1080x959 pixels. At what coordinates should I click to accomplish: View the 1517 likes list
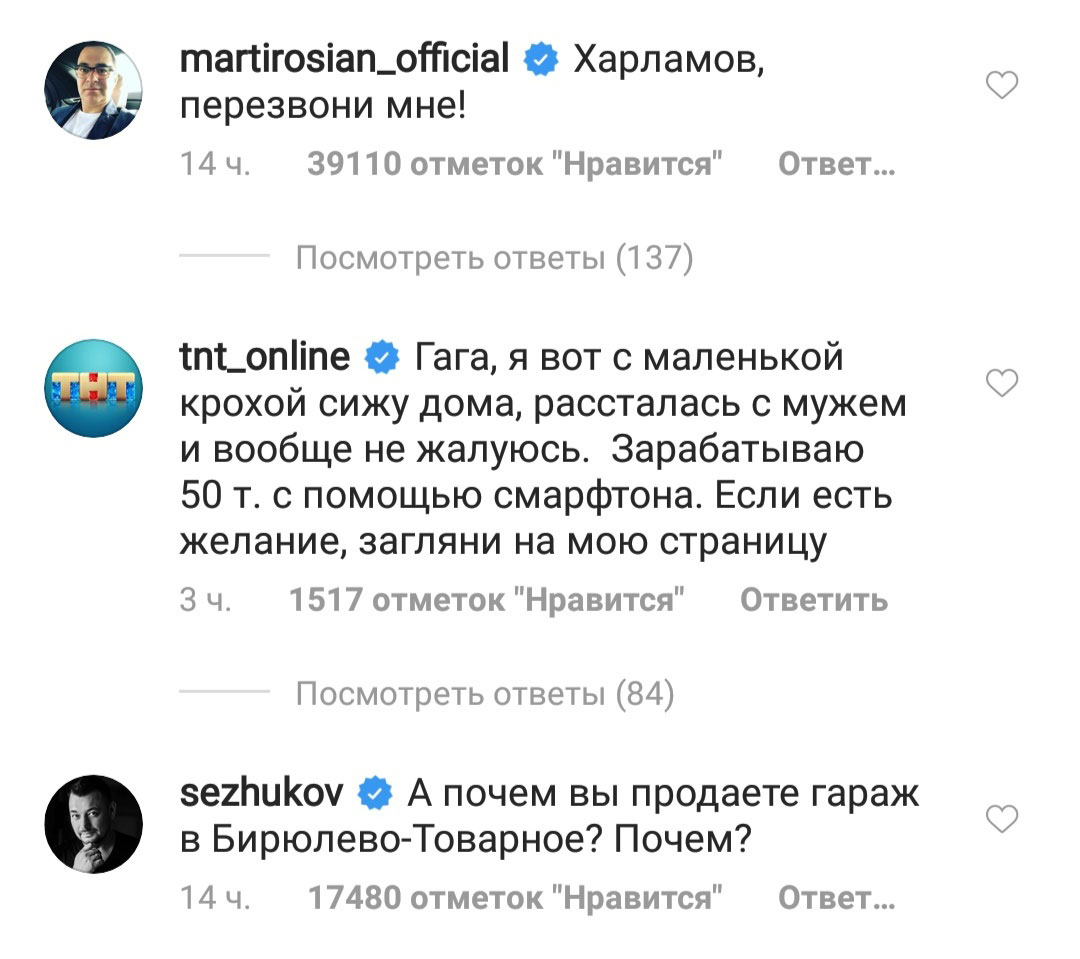486,600
